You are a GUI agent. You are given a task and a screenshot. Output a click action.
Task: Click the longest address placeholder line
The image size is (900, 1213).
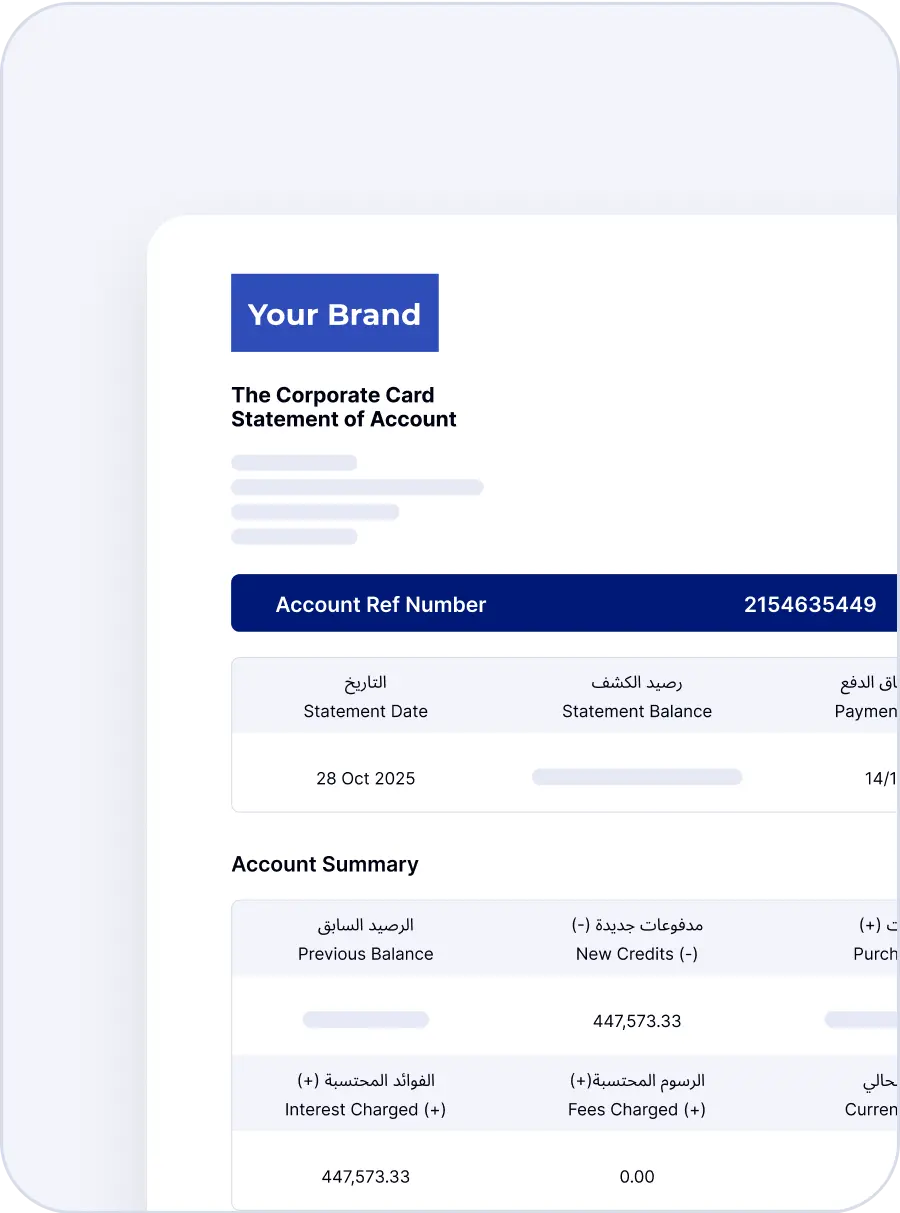pyautogui.click(x=357, y=487)
